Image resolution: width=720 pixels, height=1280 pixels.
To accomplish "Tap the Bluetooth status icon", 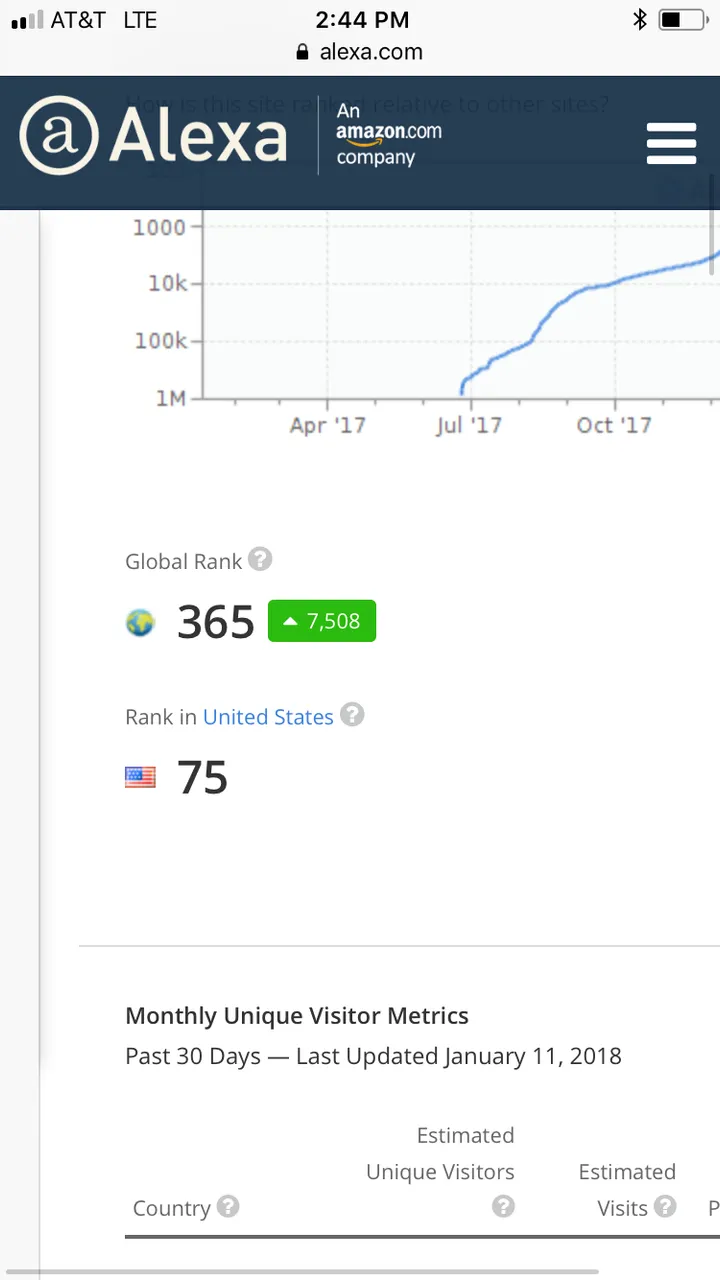I will coord(640,20).
